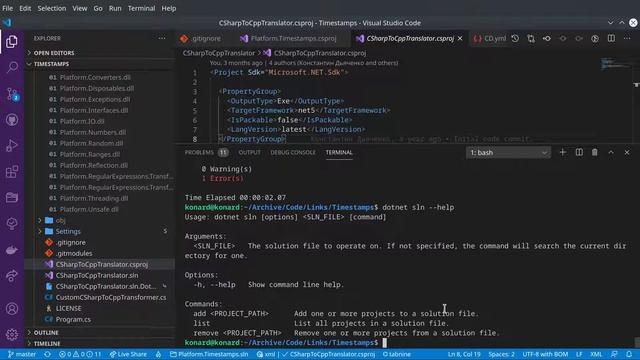640x360 pixels.
Task: Switch to the DEBUG CONSOLE tab
Action: 293,152
